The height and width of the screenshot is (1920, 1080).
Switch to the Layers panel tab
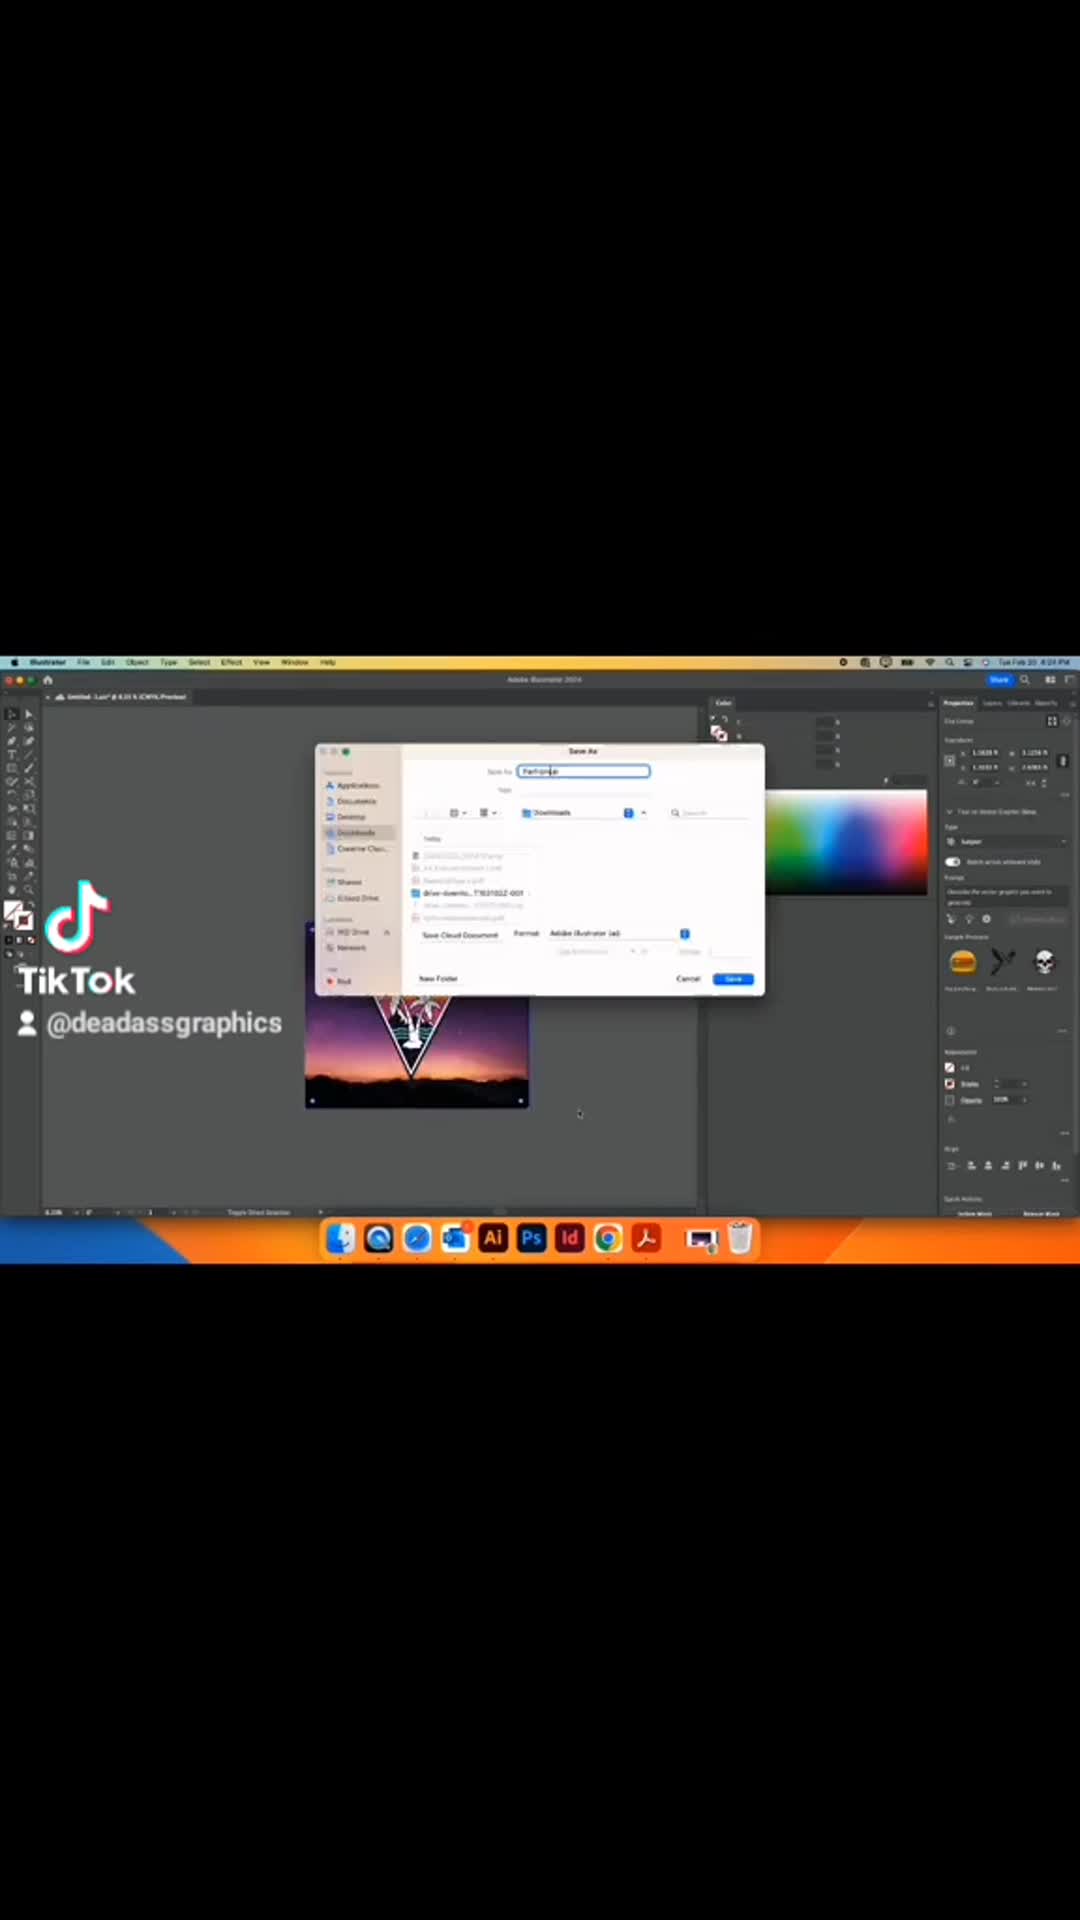pos(992,703)
